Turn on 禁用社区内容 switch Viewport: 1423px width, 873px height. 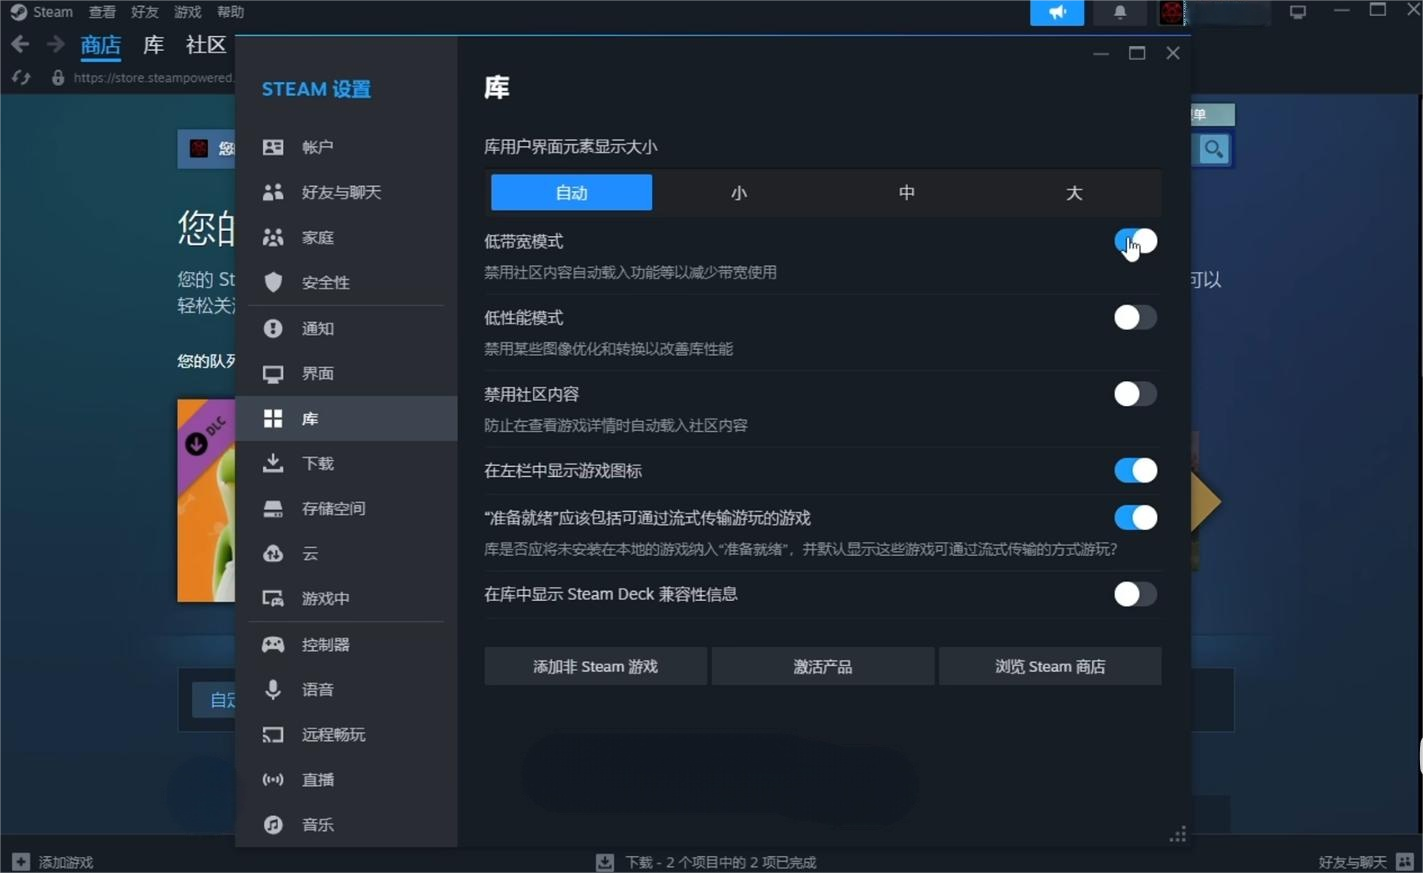[x=1135, y=394]
